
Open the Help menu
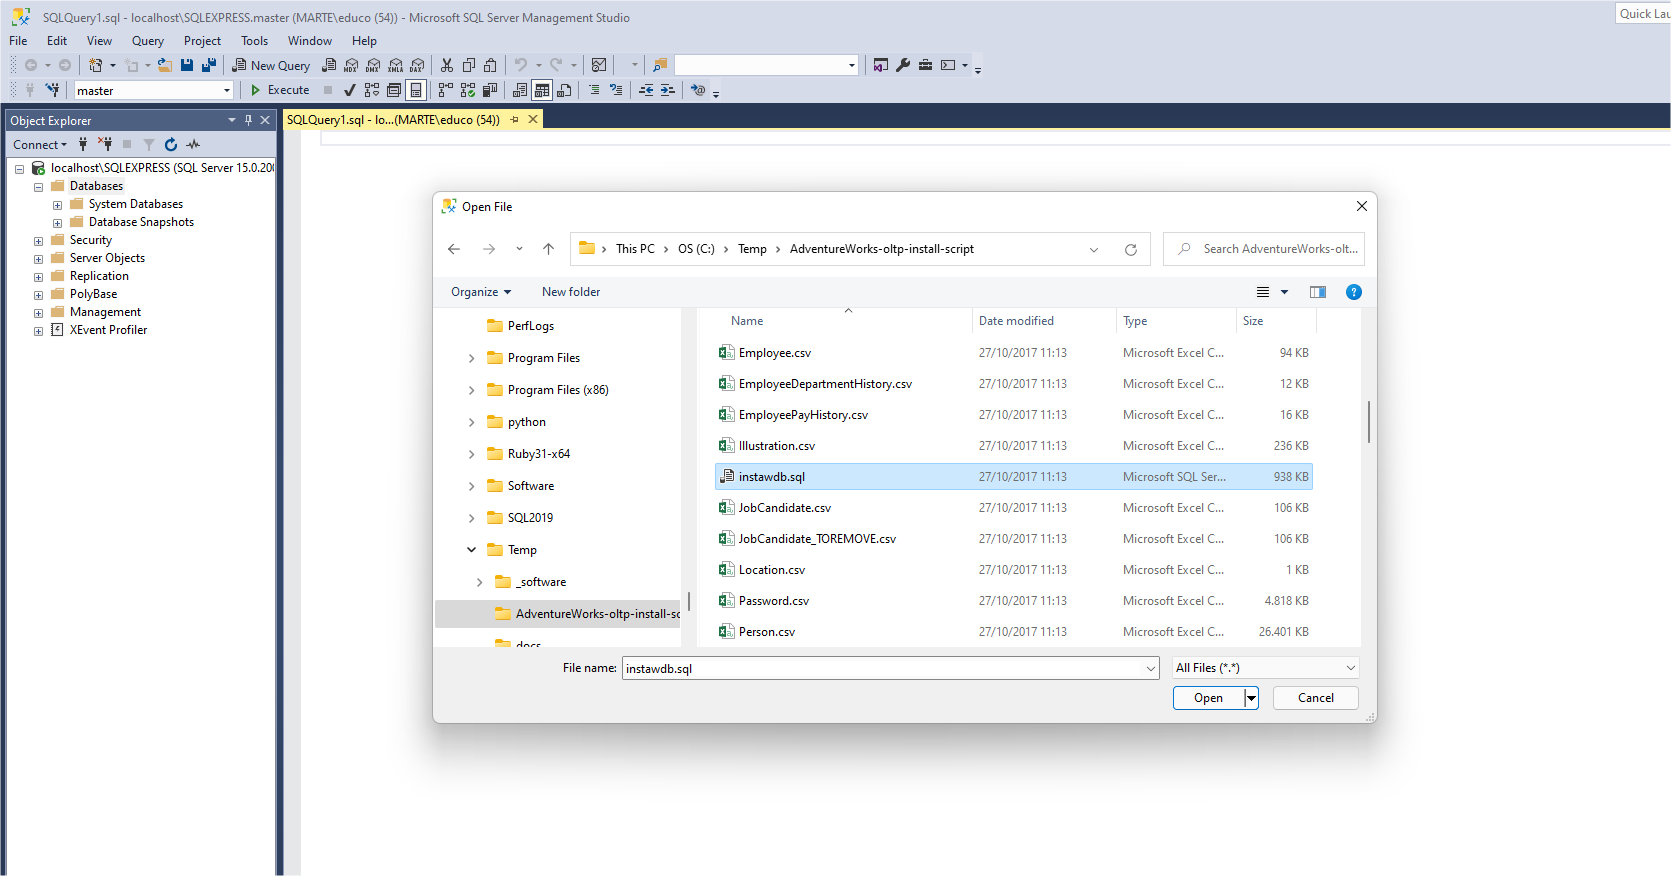pos(364,41)
